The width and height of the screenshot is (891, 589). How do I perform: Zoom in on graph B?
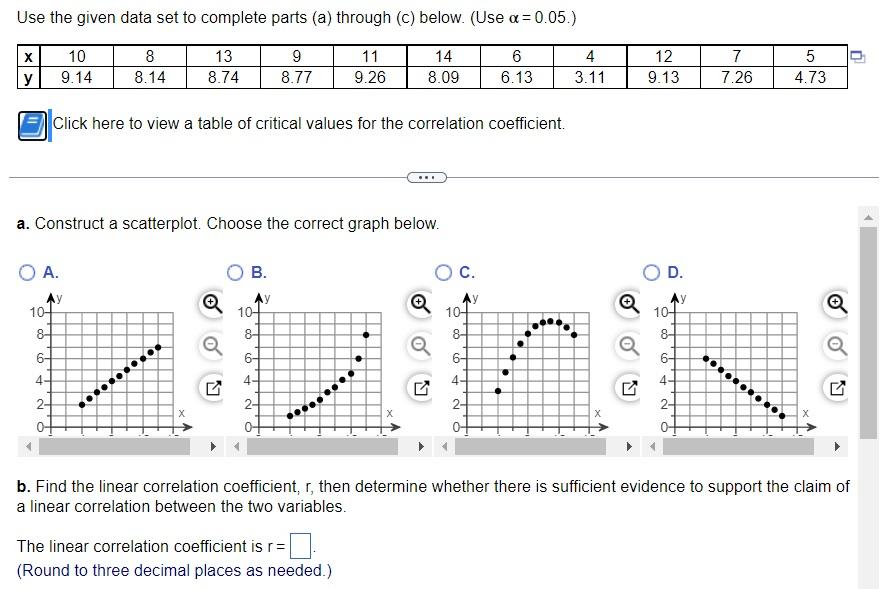point(421,302)
